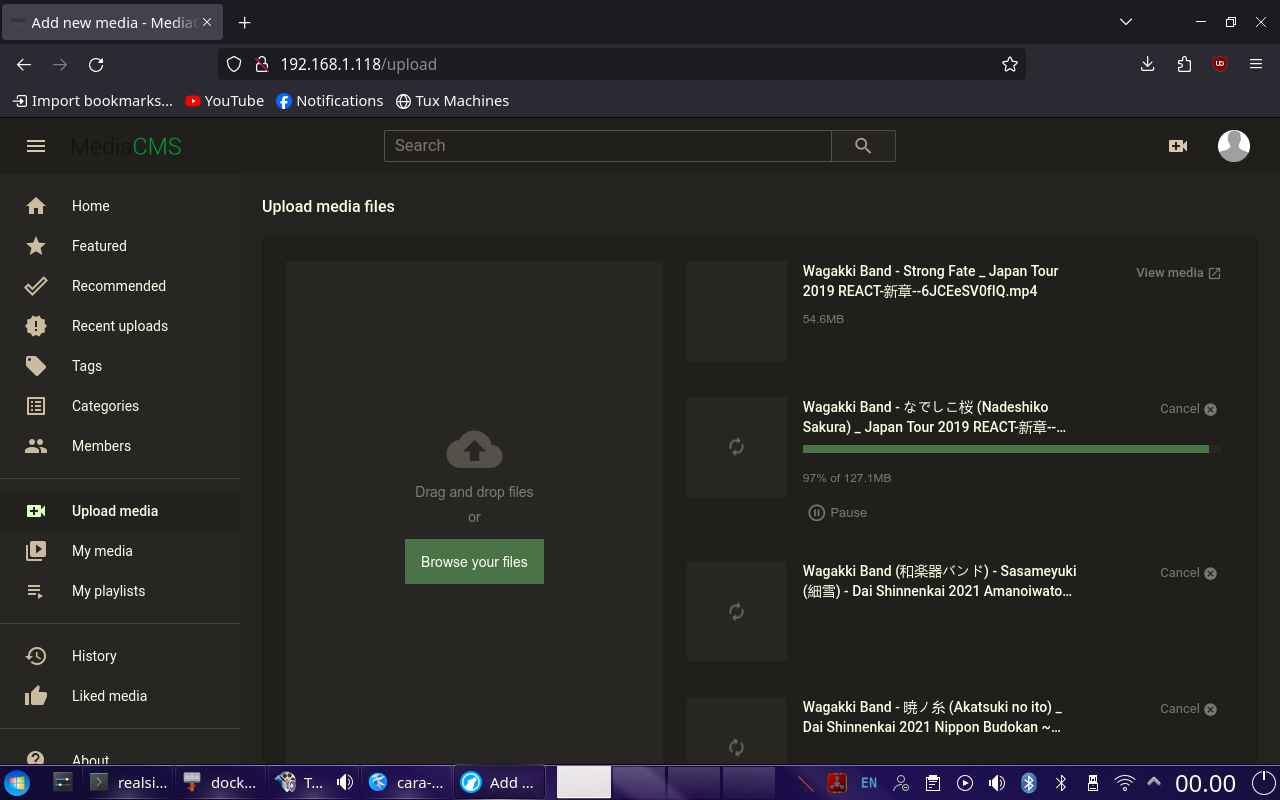Click the Sasameyuki file name text
1280x800 pixels.
coord(939,581)
